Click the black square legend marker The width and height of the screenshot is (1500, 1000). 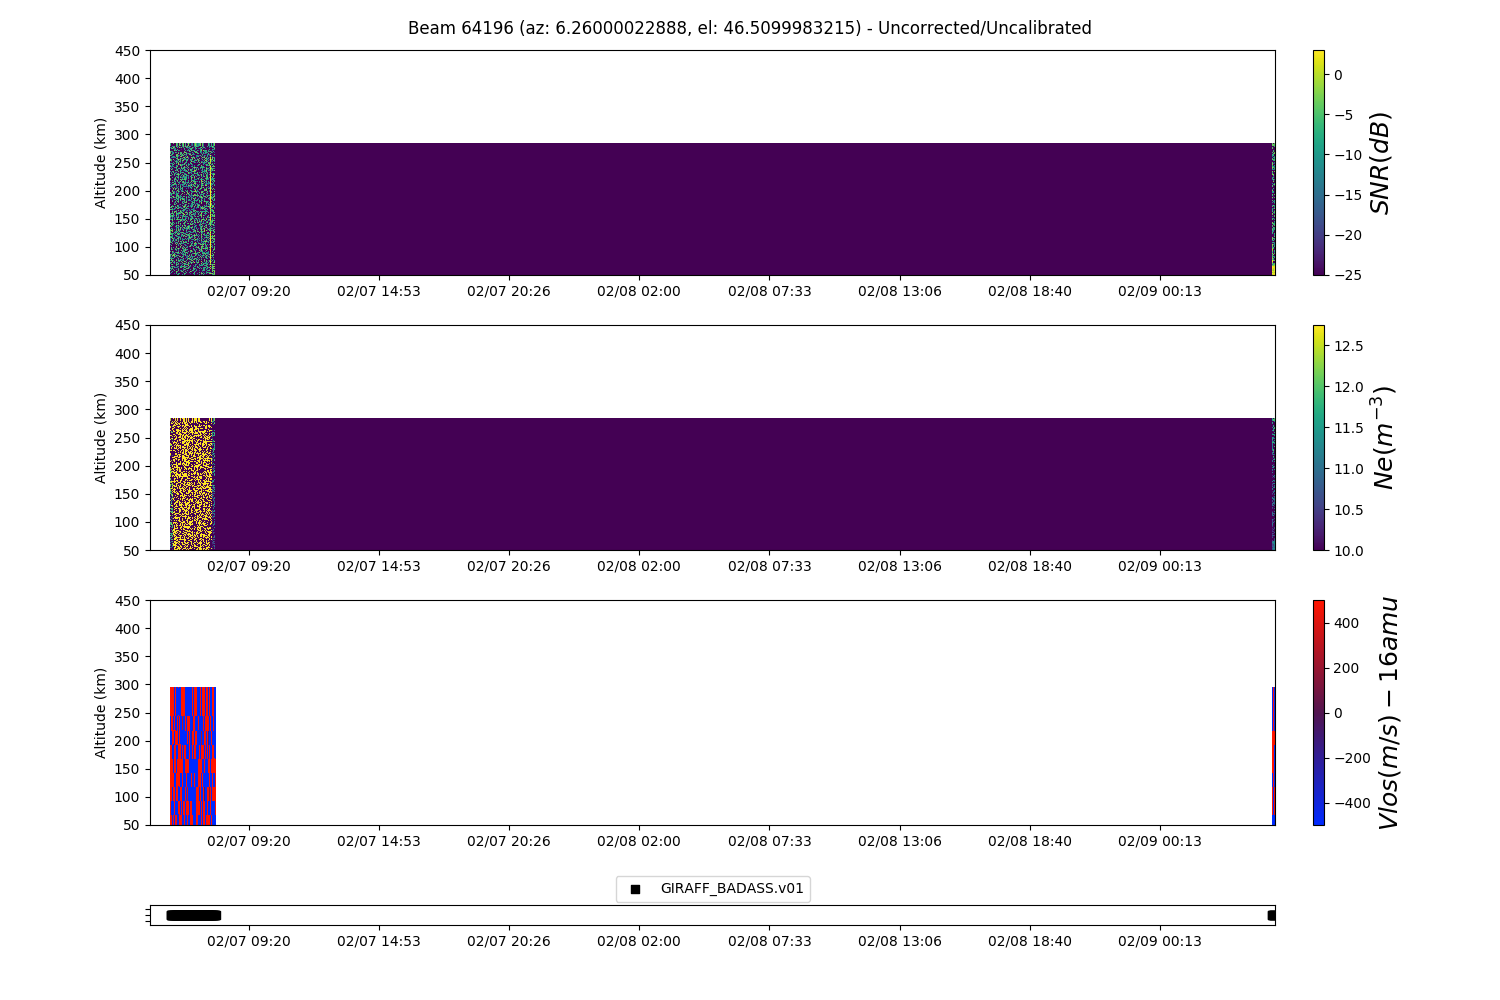(x=635, y=889)
